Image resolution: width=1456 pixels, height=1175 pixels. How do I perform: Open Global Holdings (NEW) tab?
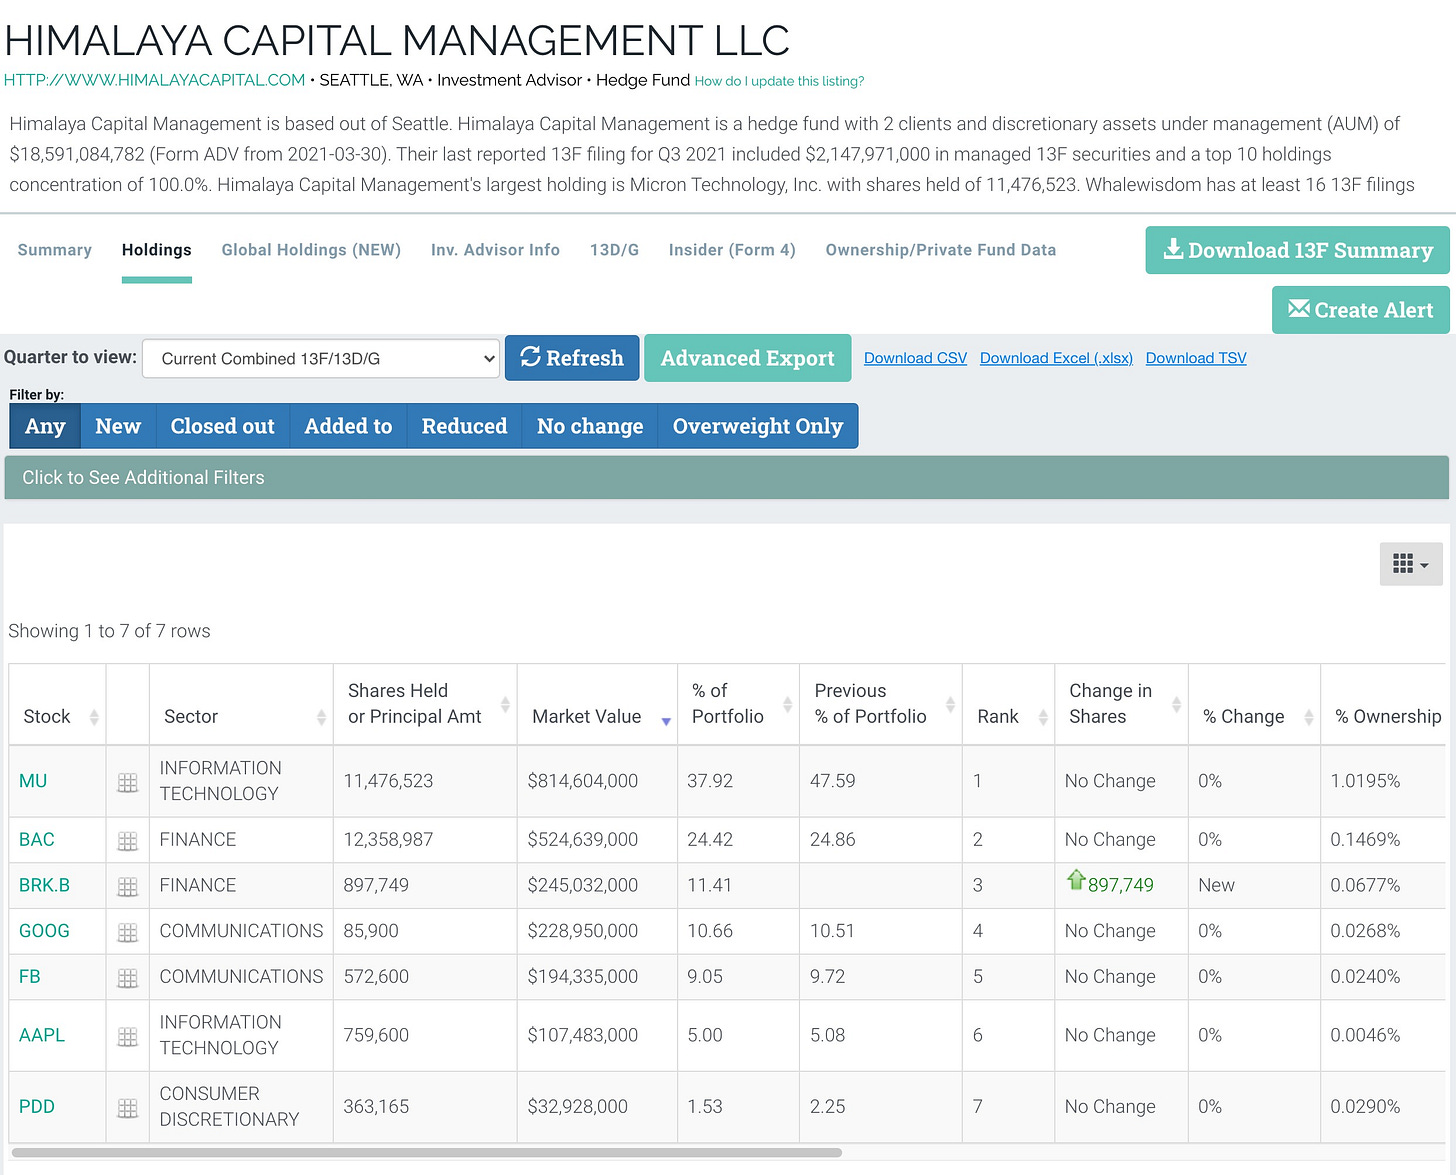(311, 250)
